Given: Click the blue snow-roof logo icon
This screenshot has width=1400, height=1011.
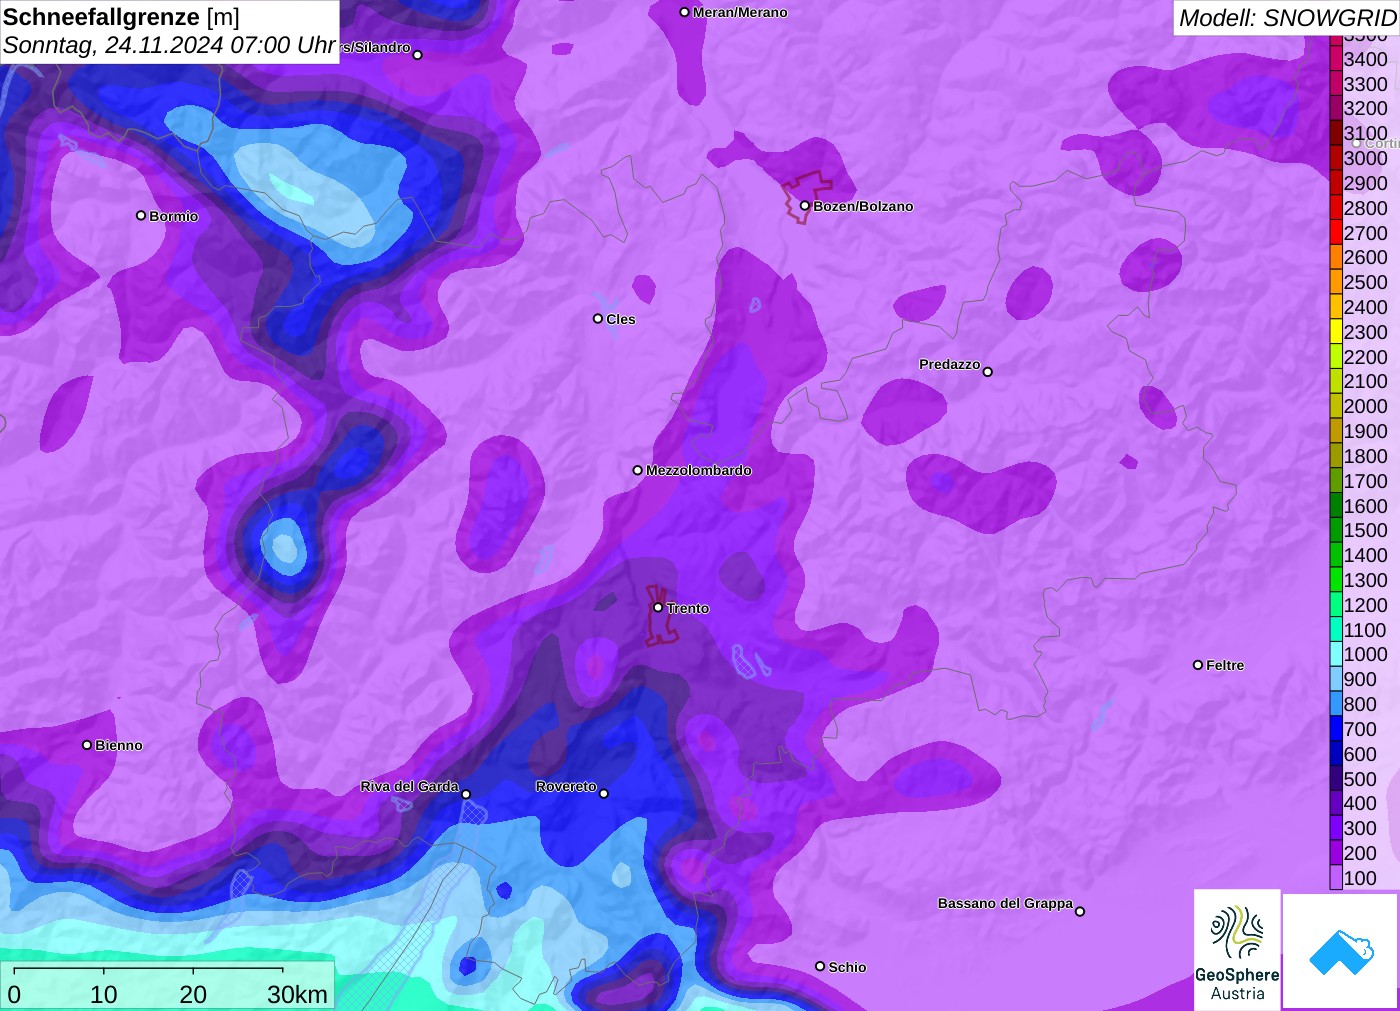Looking at the screenshot, I should (x=1341, y=951).
